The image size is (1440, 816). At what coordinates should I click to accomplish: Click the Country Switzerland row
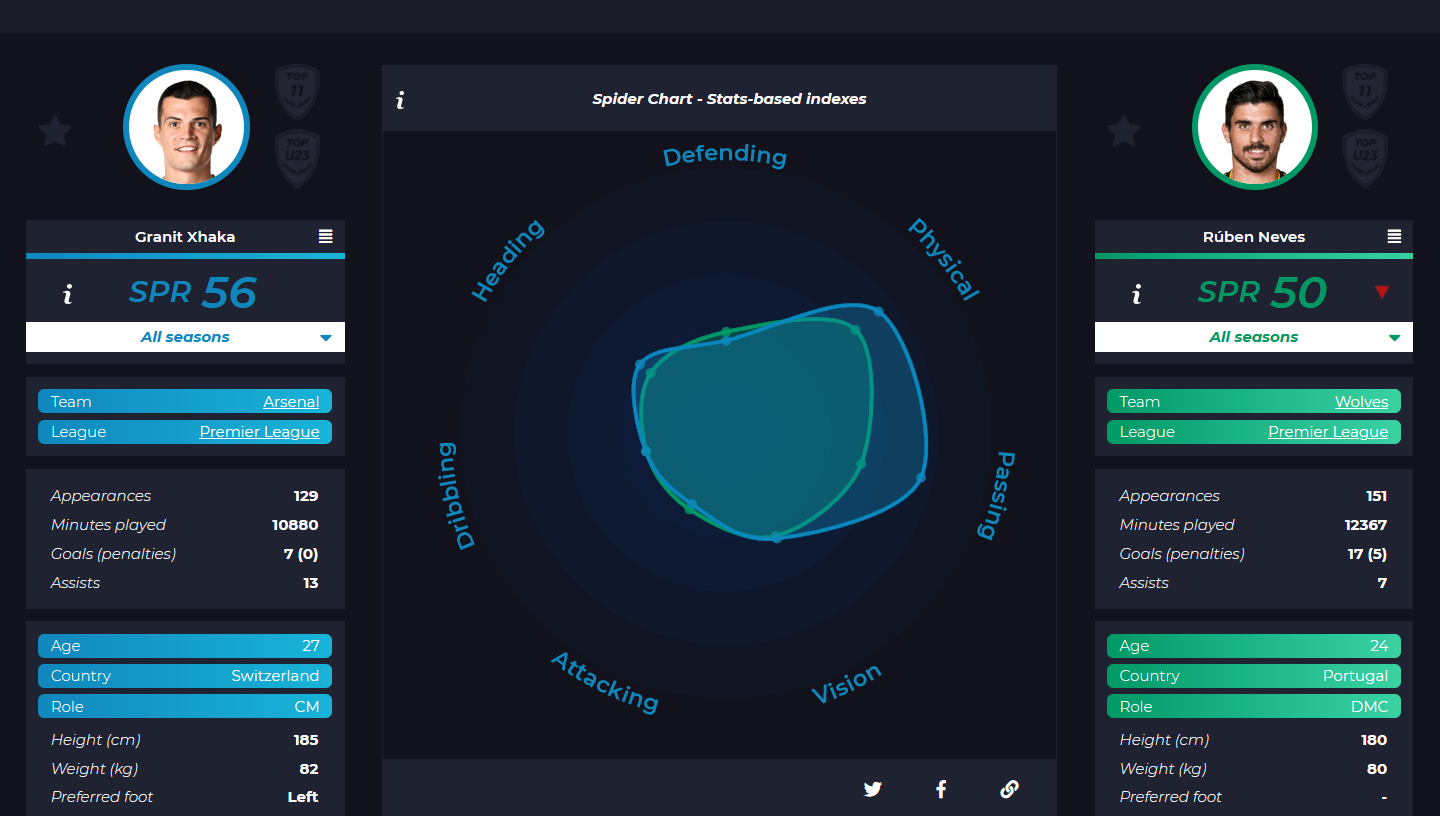coord(185,676)
